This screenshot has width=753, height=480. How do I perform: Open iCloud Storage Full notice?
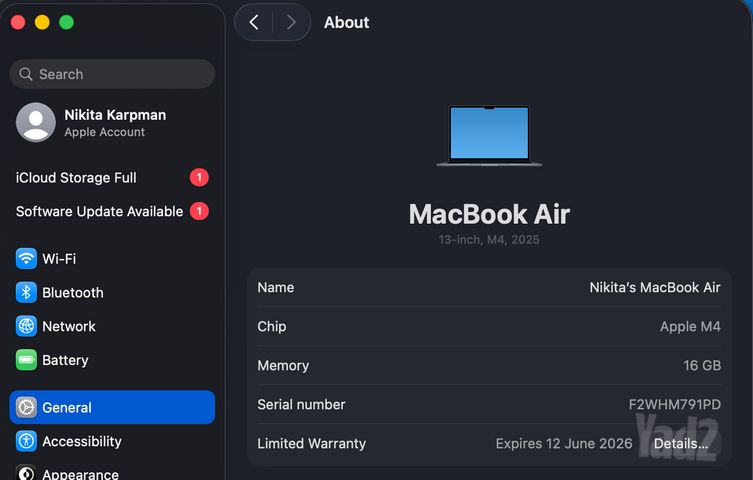pyautogui.click(x=112, y=178)
